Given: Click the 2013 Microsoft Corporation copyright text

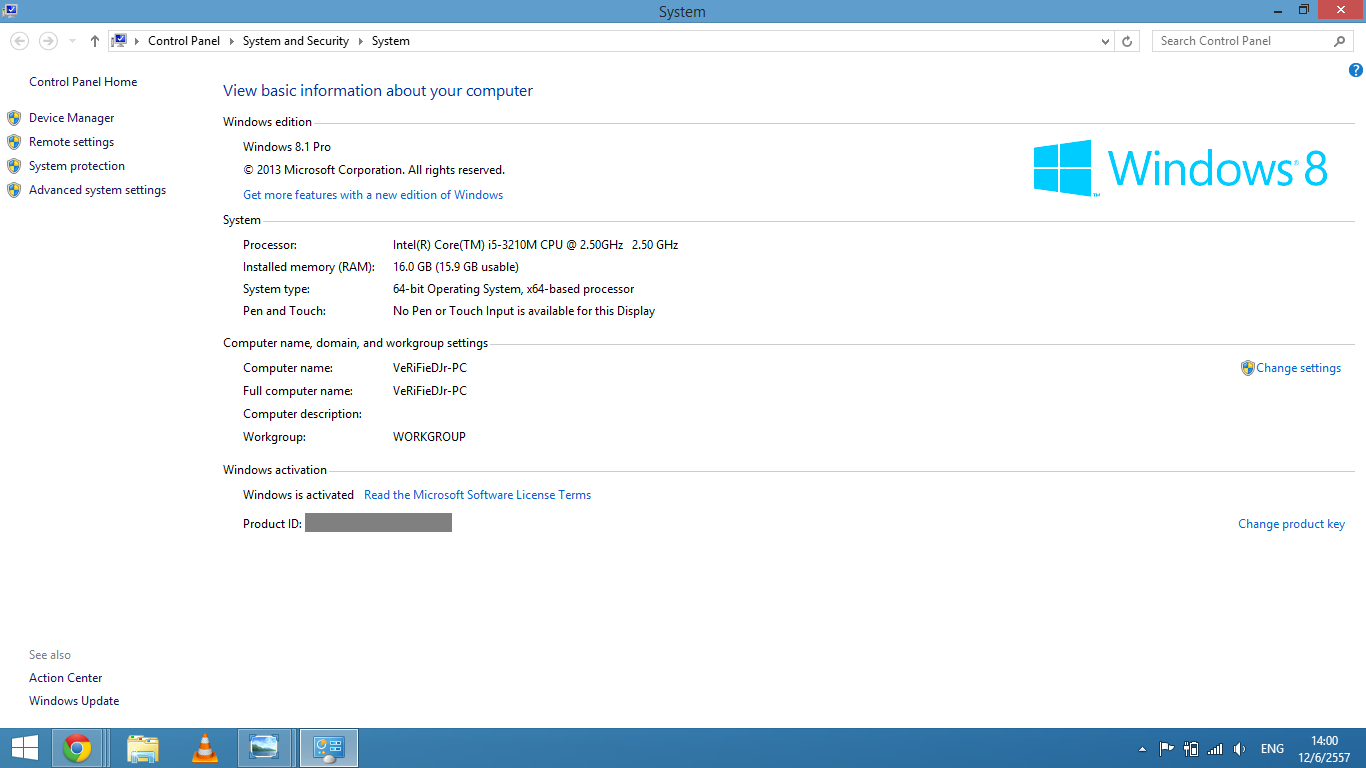Looking at the screenshot, I should click(x=374, y=170).
